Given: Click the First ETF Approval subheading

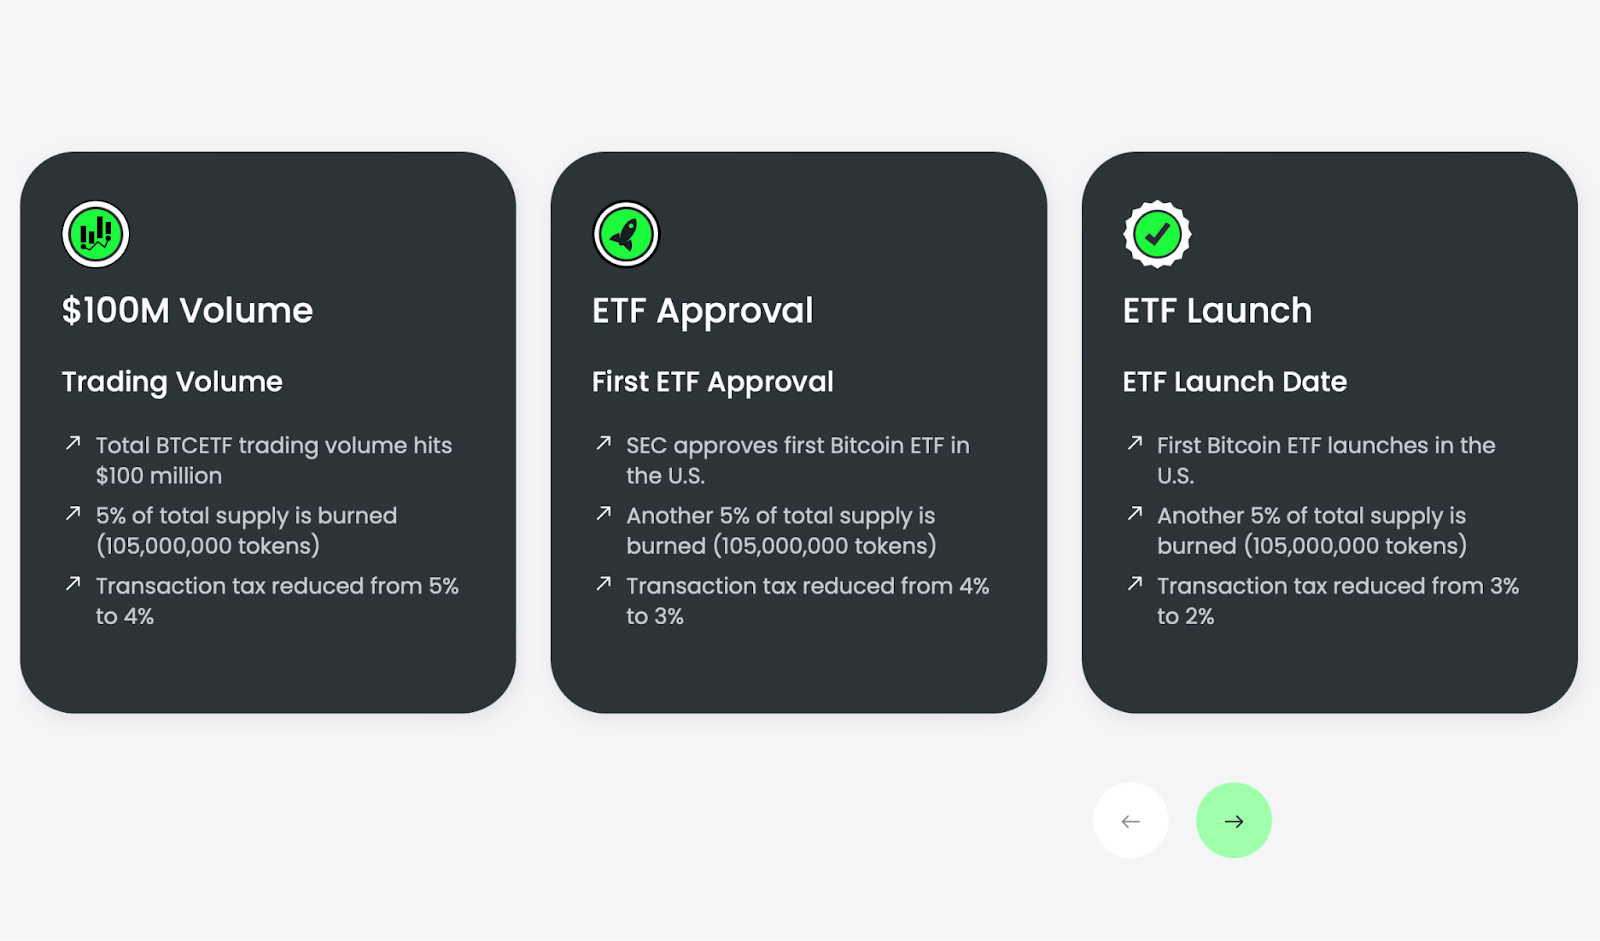Looking at the screenshot, I should (x=713, y=382).
